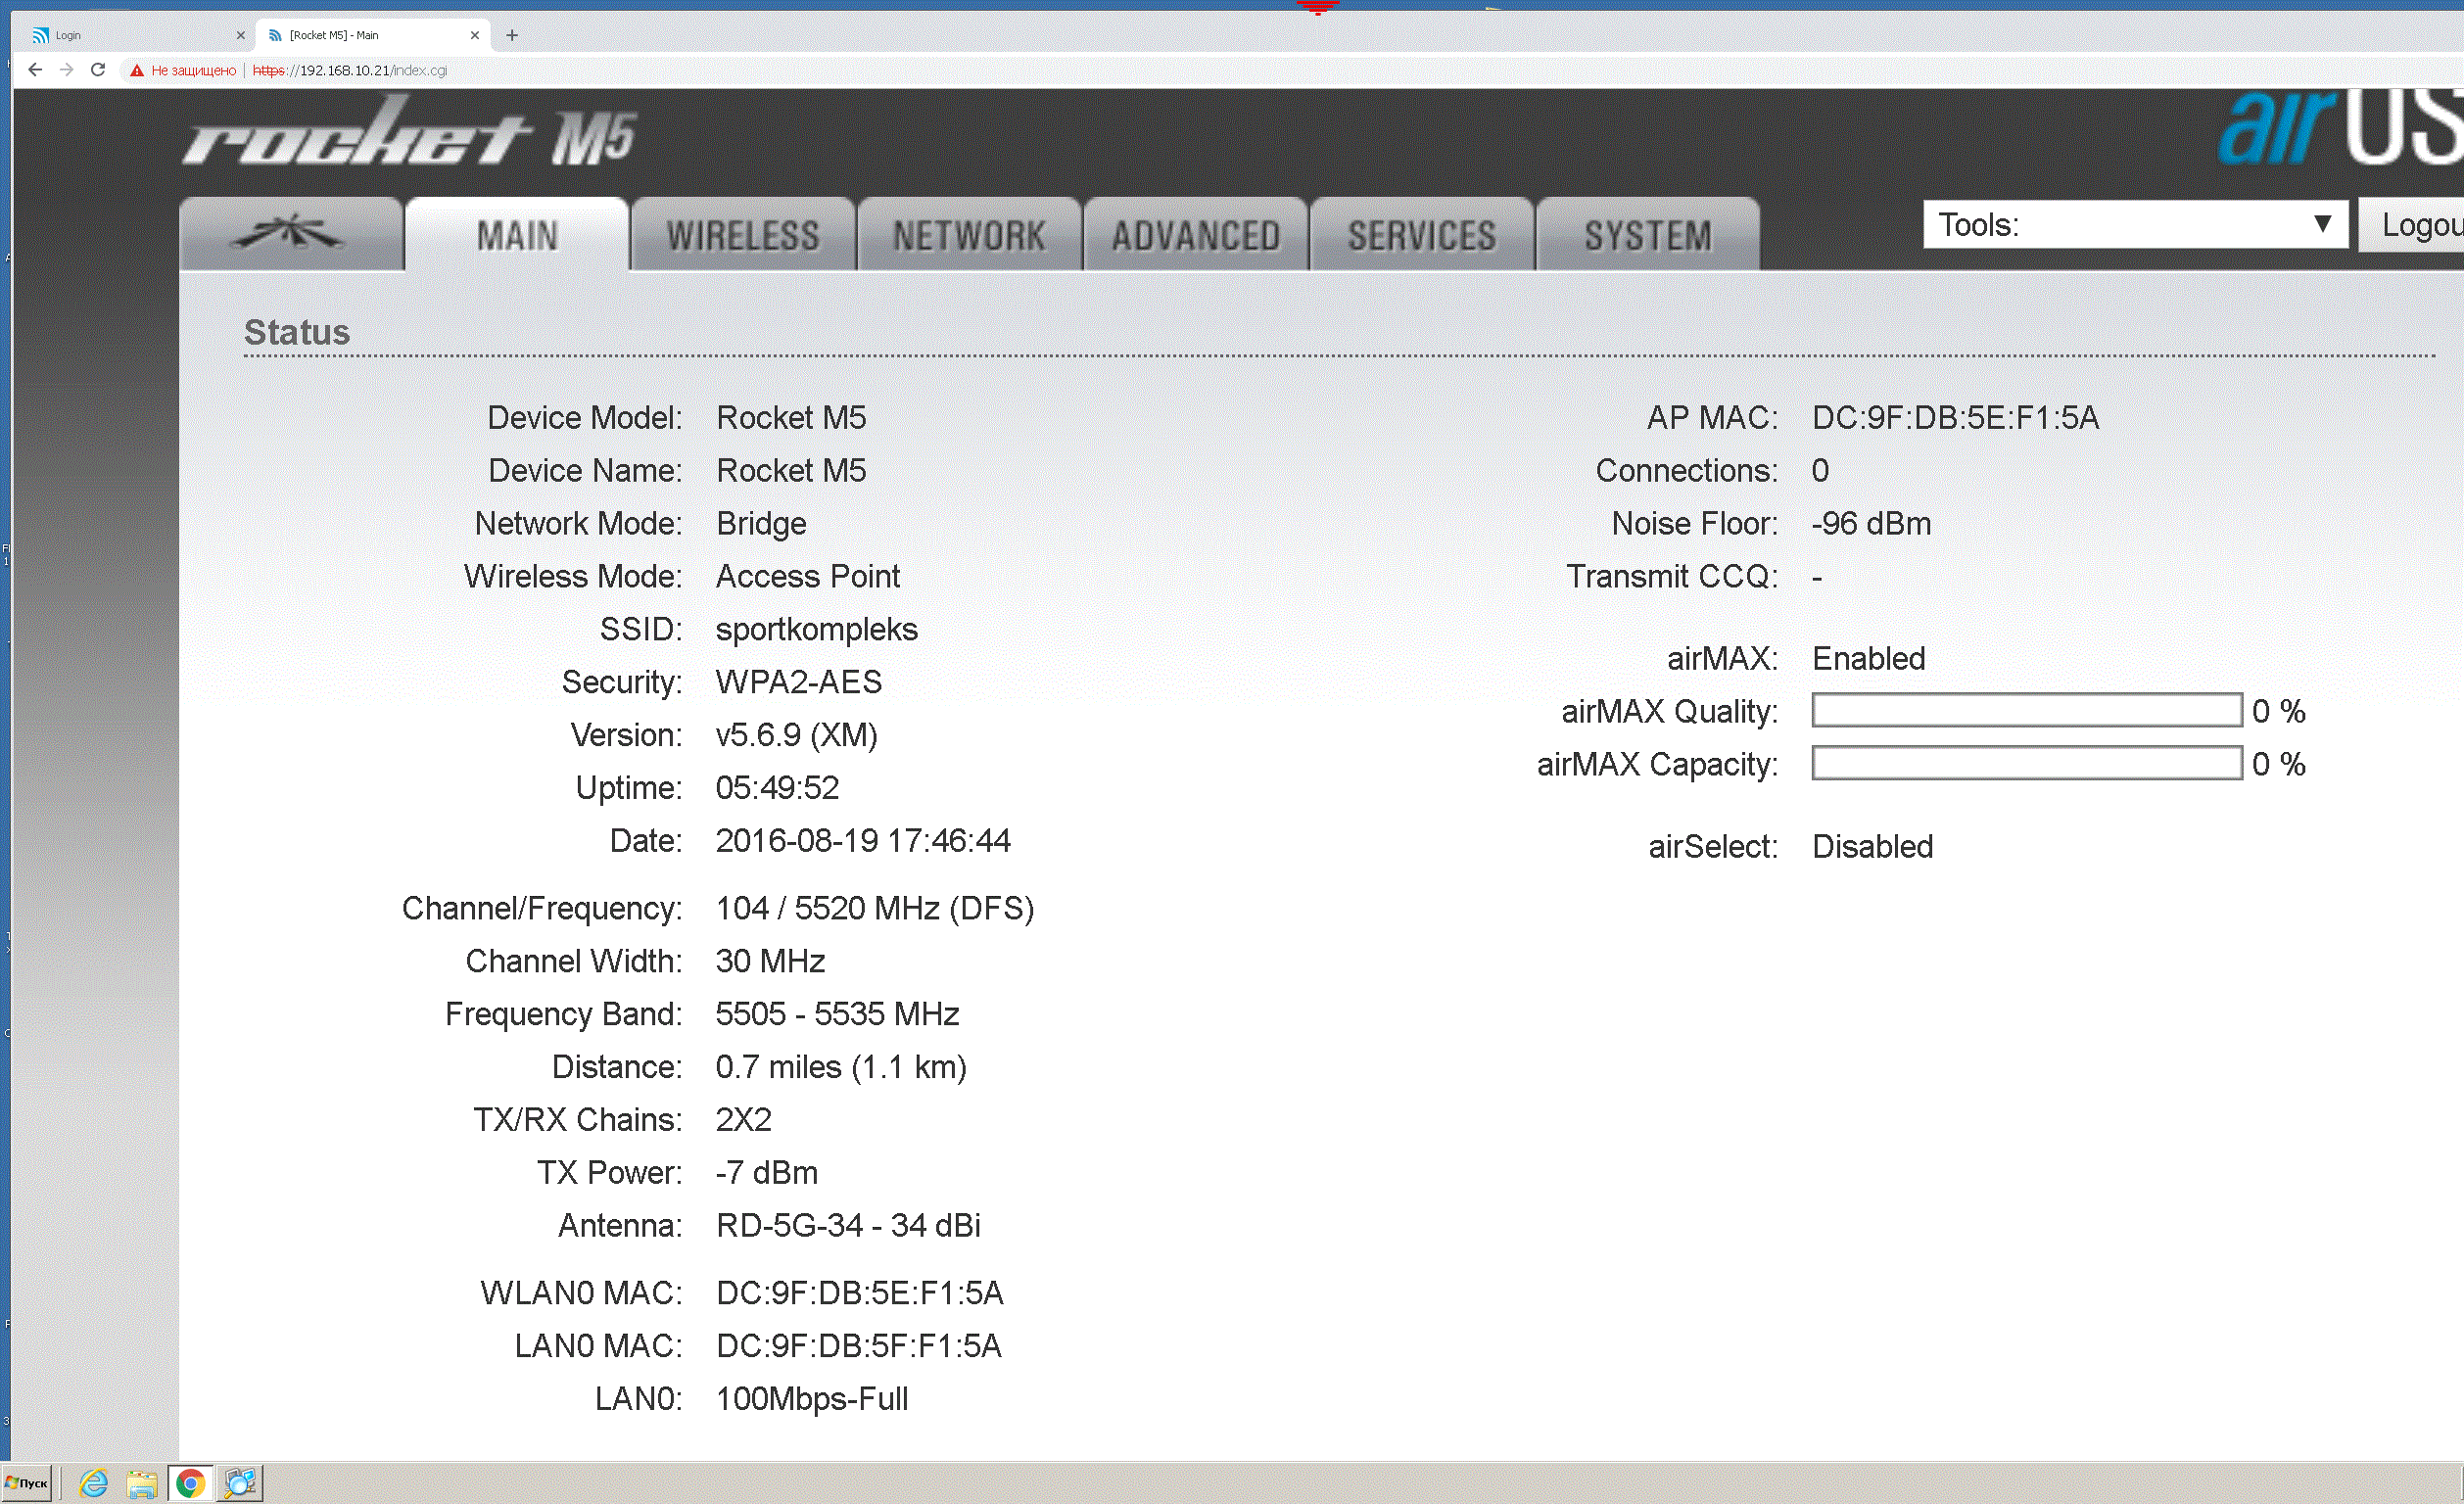Click the Windows Start button
The width and height of the screenshot is (2464, 1504).
[27, 1483]
